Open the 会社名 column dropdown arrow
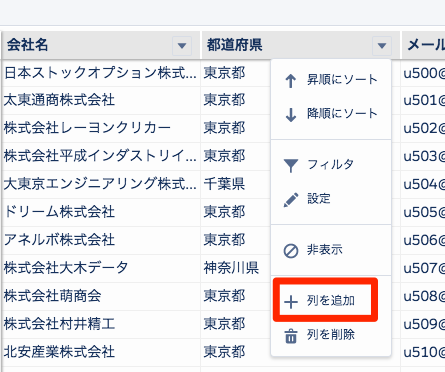 (182, 46)
